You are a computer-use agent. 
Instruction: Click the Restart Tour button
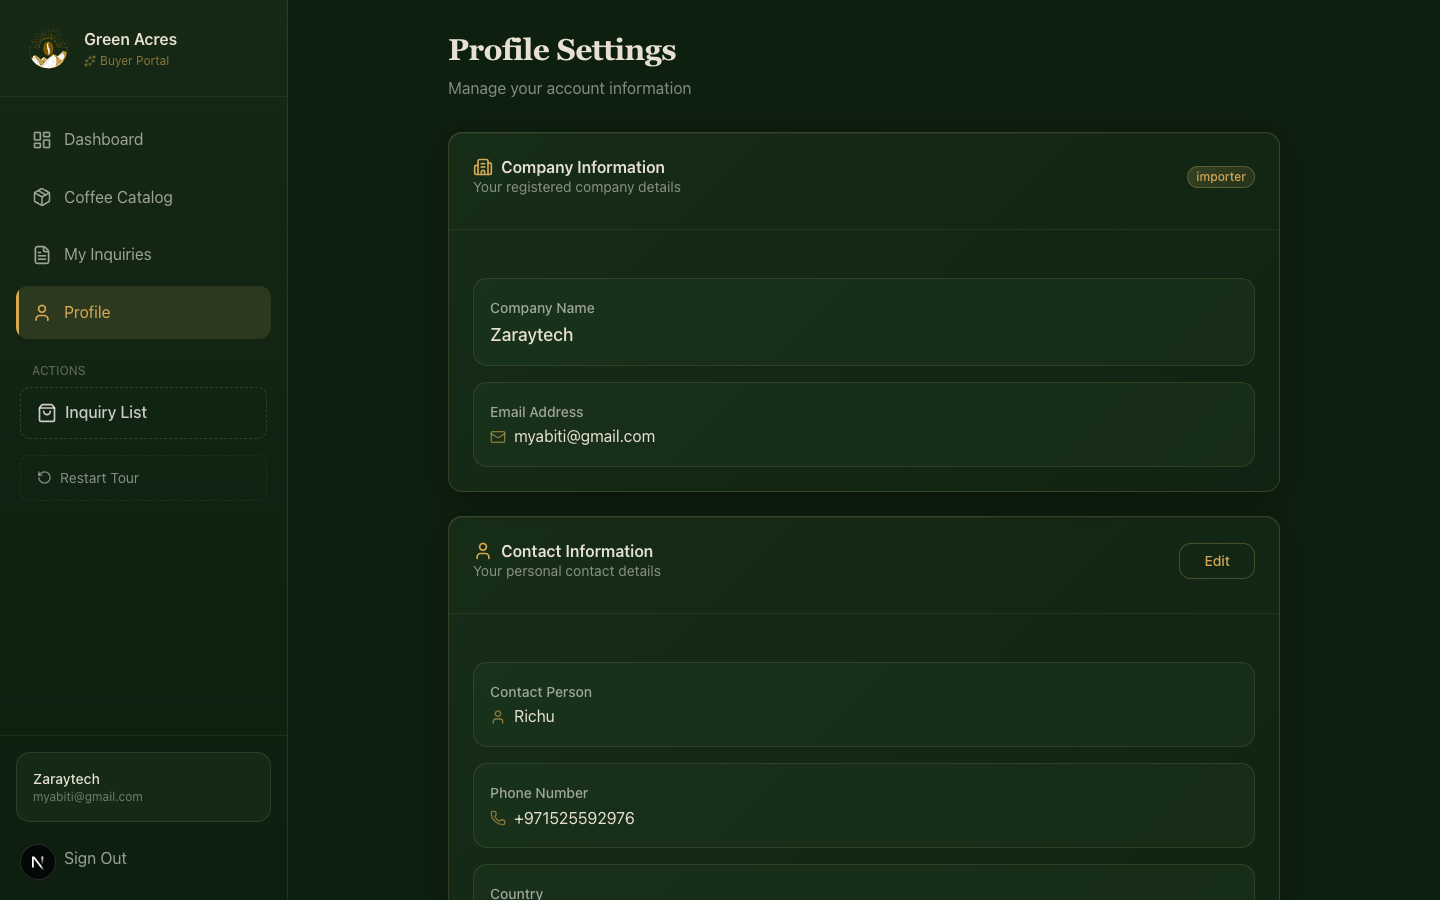[143, 478]
